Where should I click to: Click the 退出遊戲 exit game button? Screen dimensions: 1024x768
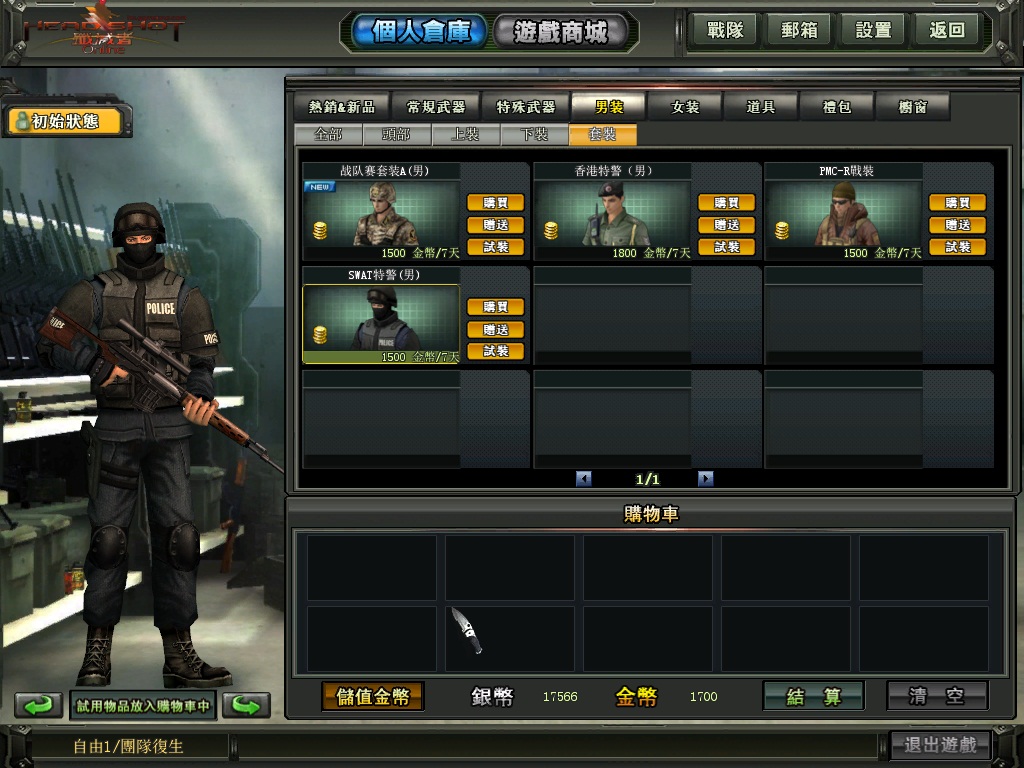click(x=940, y=744)
